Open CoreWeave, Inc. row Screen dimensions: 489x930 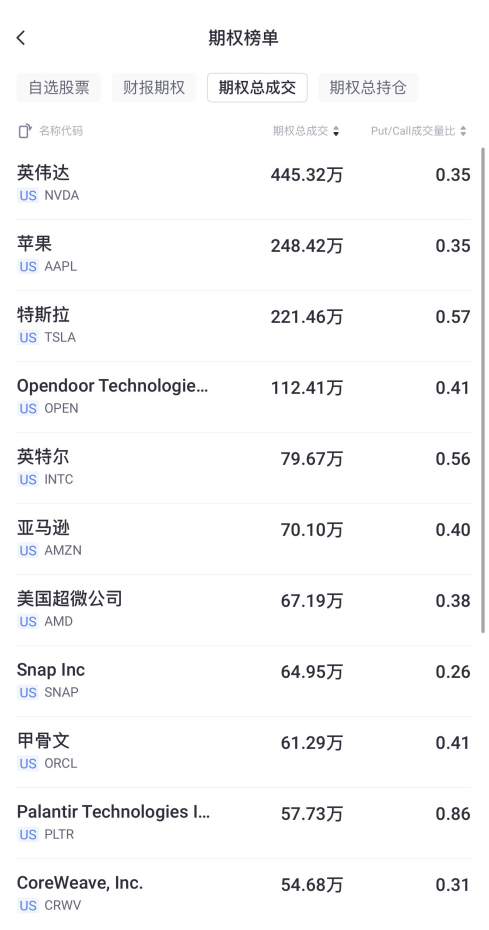coord(244,894)
